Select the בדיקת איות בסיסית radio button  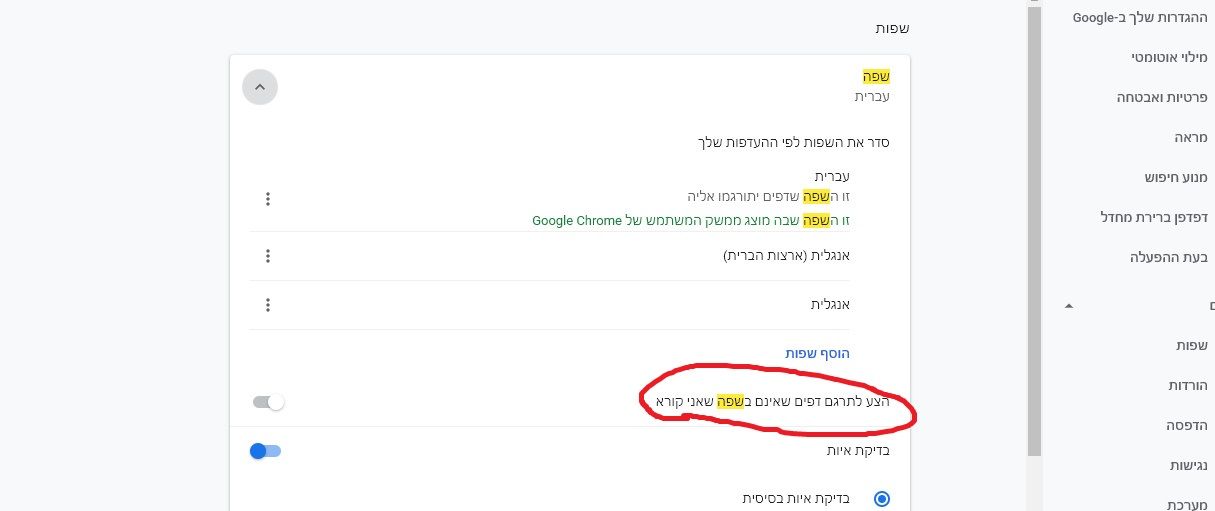(881, 498)
